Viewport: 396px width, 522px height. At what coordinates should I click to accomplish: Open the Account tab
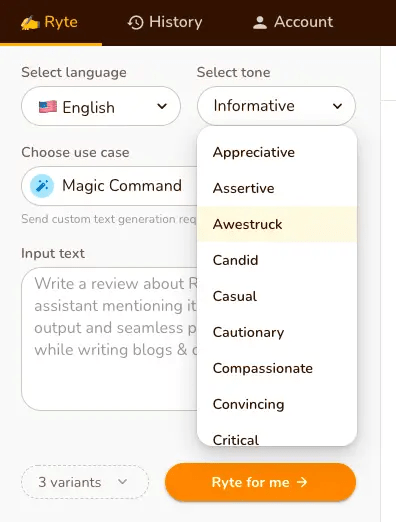(x=293, y=22)
